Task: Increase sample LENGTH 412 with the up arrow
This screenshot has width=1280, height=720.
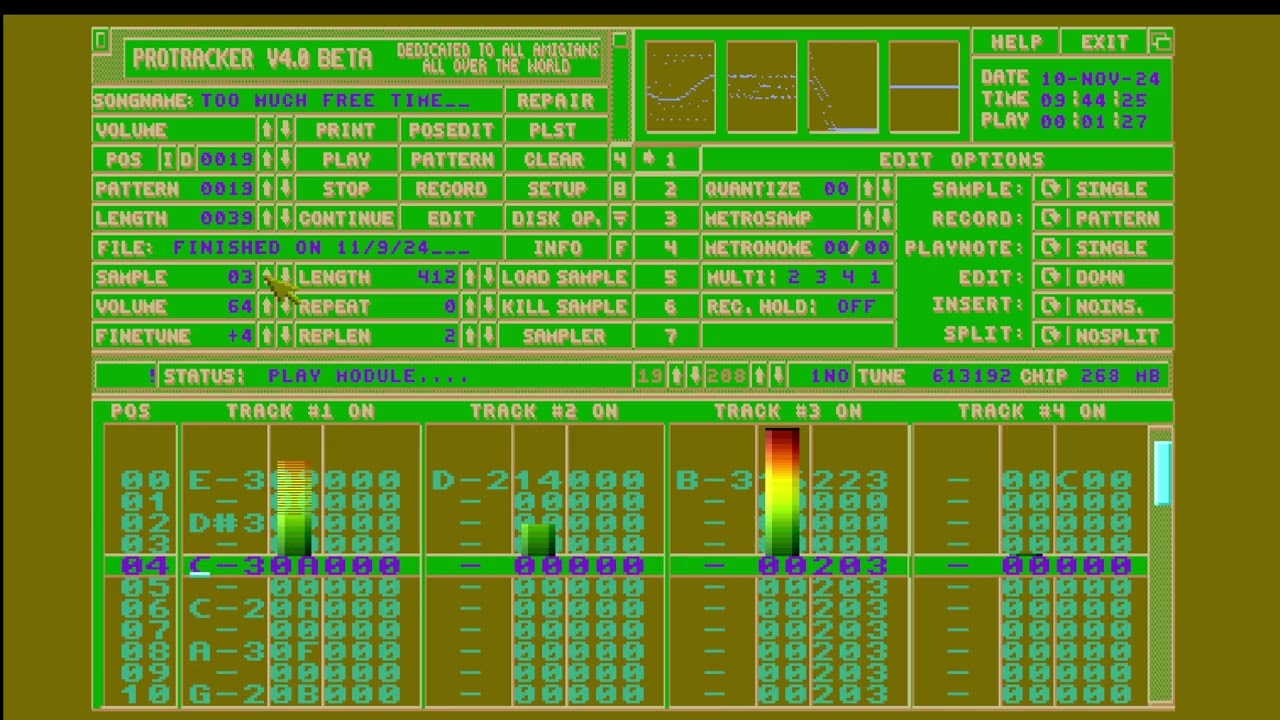Action: 470,277
